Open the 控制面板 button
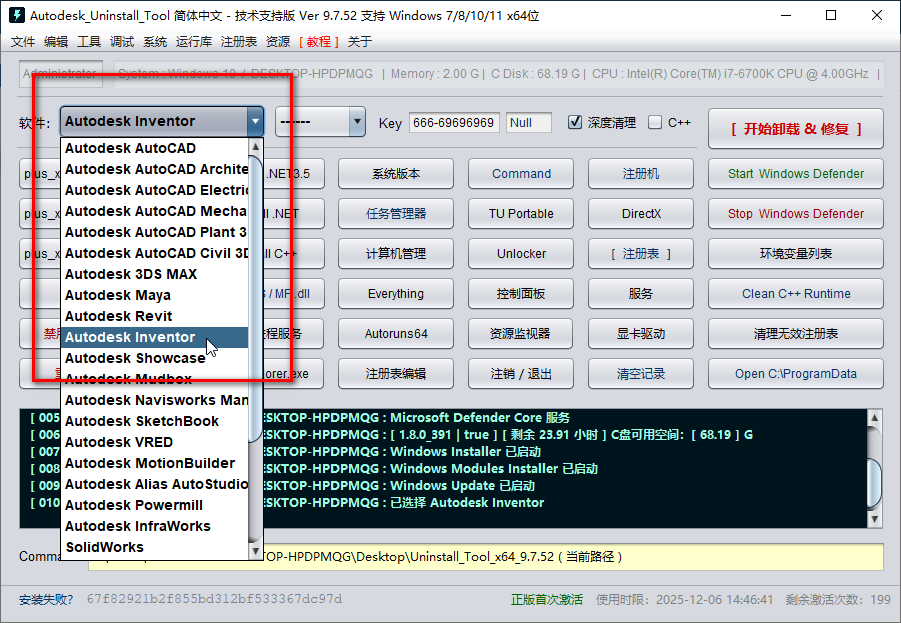901x623 pixels. [521, 294]
